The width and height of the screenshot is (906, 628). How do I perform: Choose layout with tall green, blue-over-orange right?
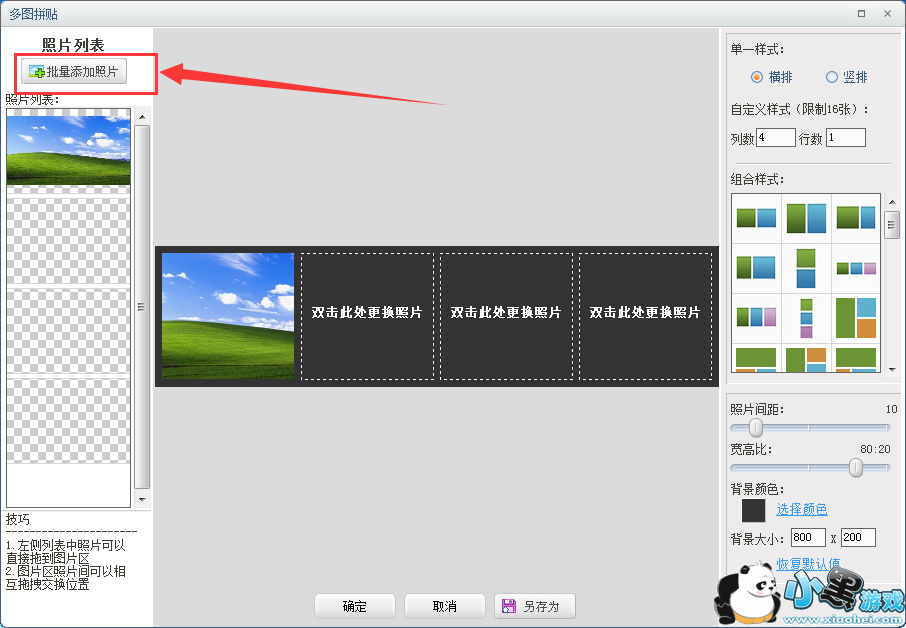point(856,318)
